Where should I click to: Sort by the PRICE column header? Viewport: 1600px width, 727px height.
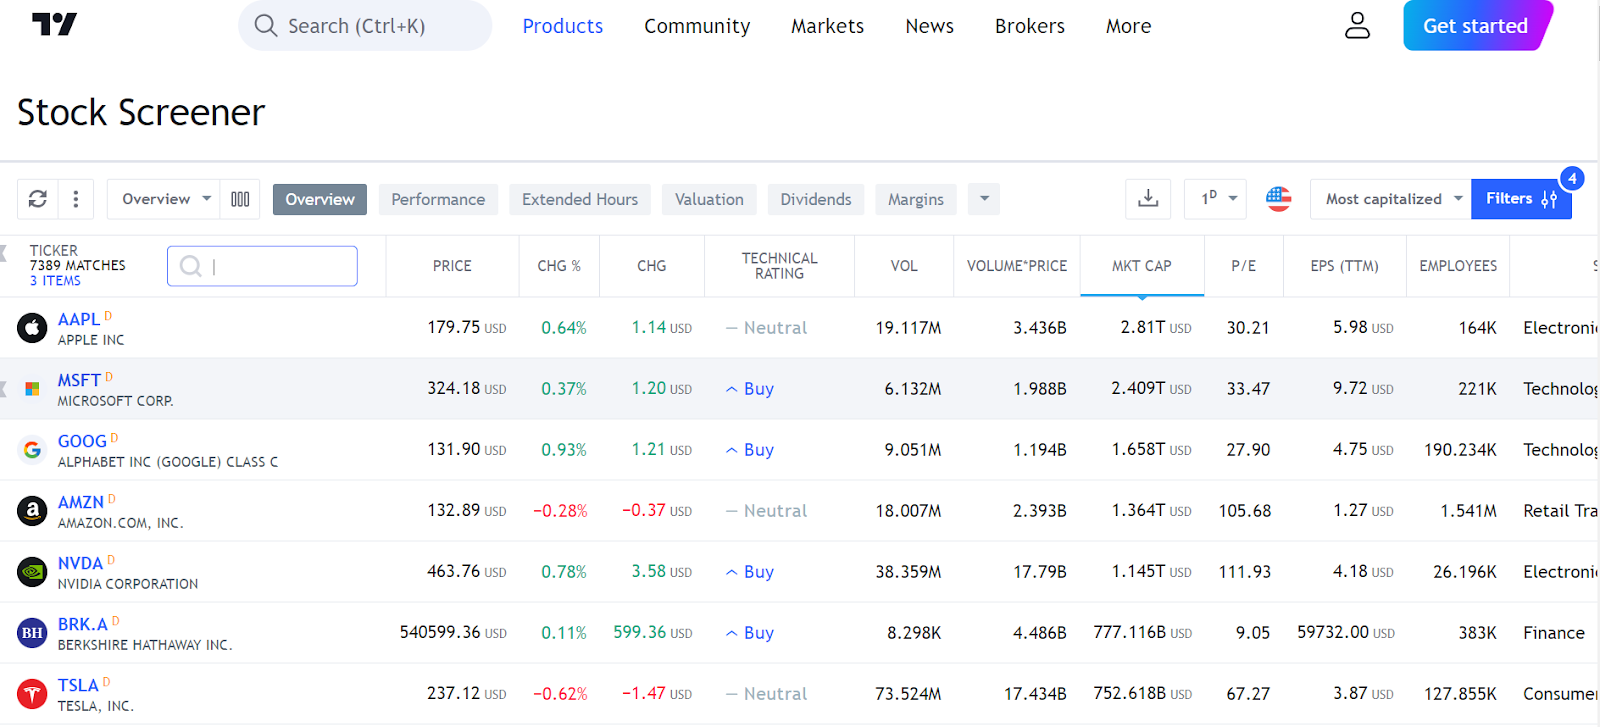click(452, 266)
